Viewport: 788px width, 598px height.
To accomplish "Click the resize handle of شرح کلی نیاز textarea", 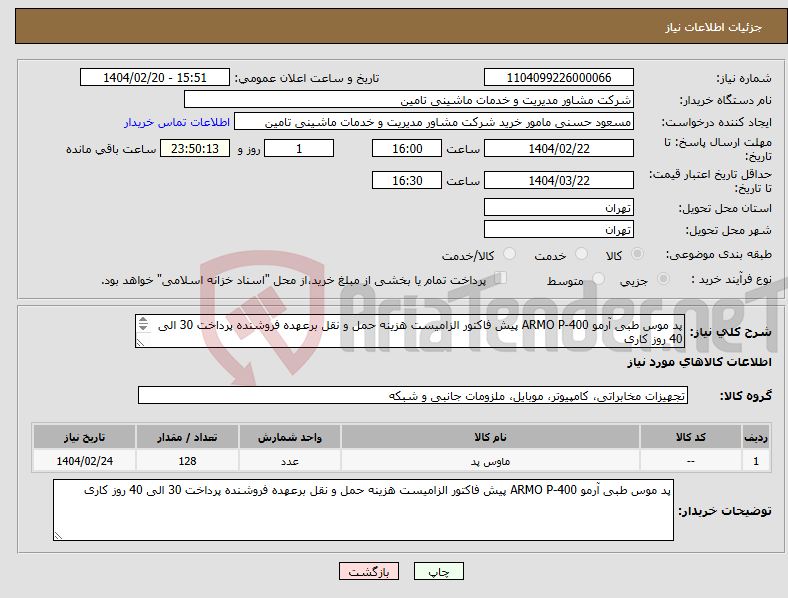I will [x=140, y=343].
